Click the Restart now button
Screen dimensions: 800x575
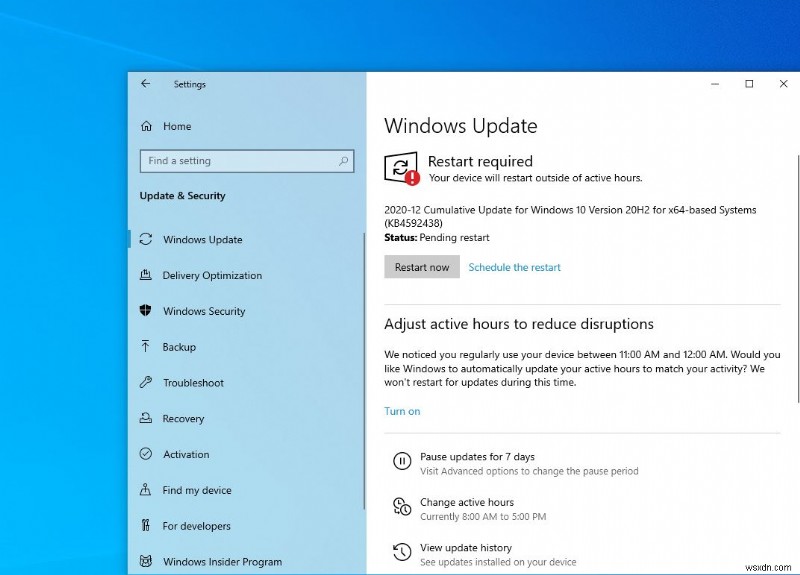pos(422,267)
